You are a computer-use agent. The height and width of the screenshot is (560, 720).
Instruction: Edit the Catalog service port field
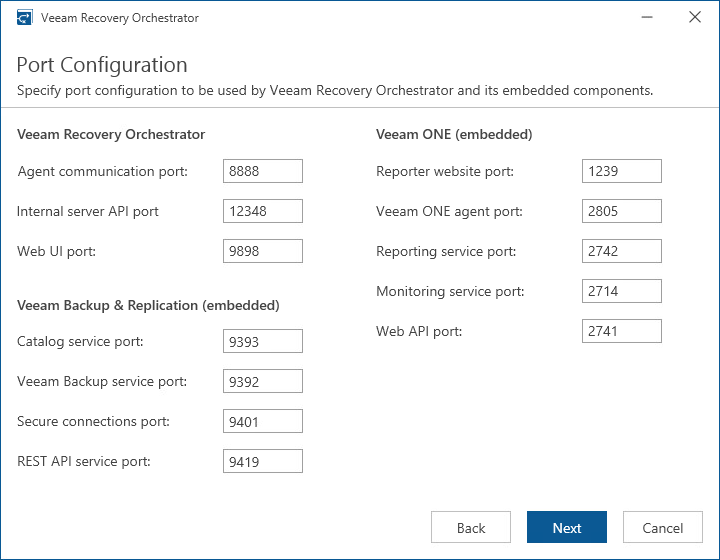263,341
